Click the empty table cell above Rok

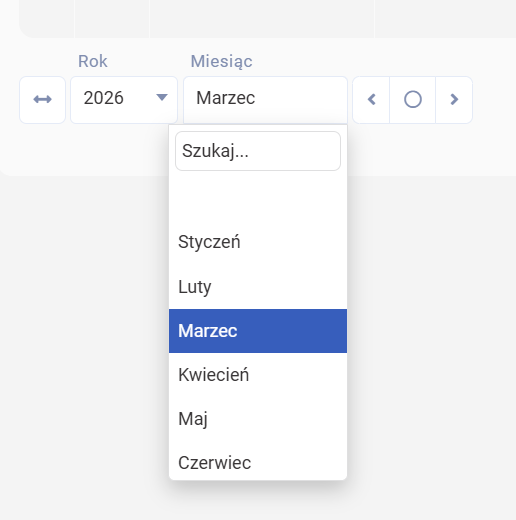pos(112,17)
